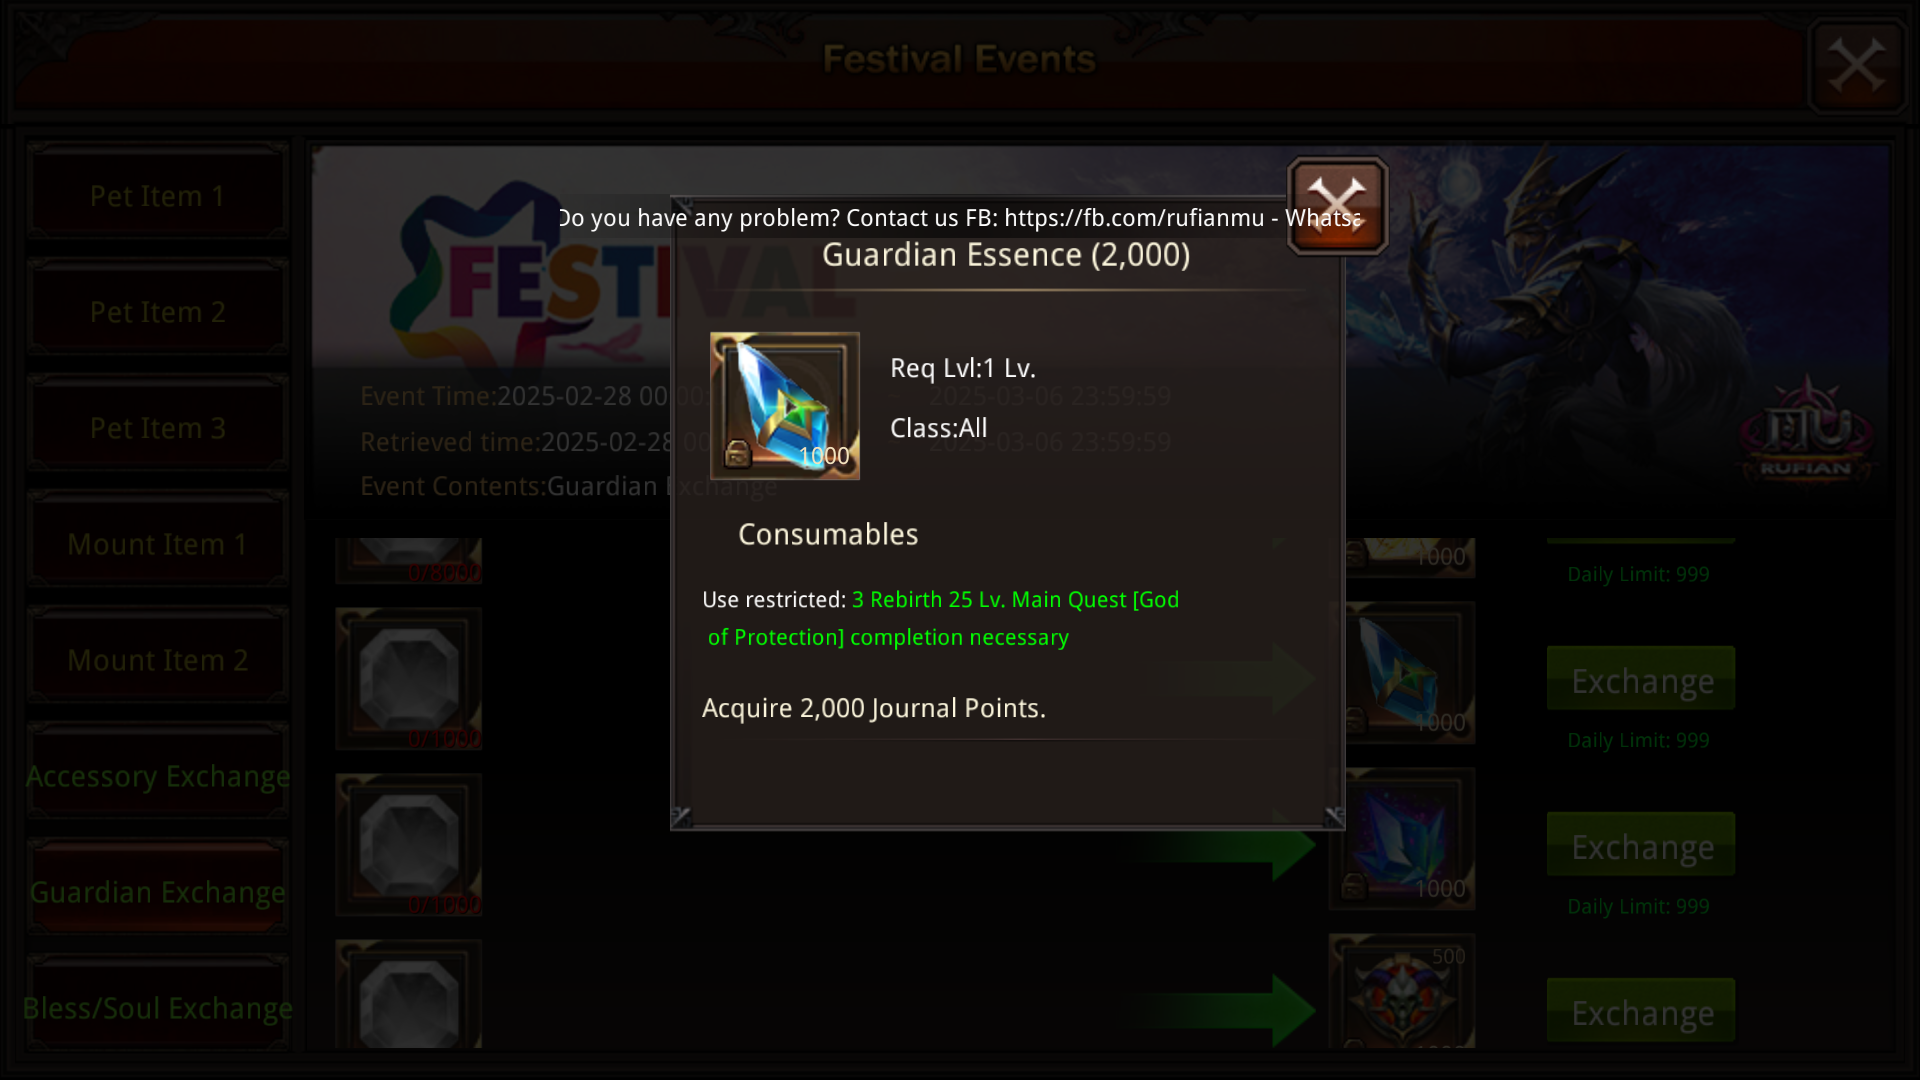The width and height of the screenshot is (1920, 1081).
Task: Close the Guardian Essence item popup
Action: click(x=1337, y=206)
